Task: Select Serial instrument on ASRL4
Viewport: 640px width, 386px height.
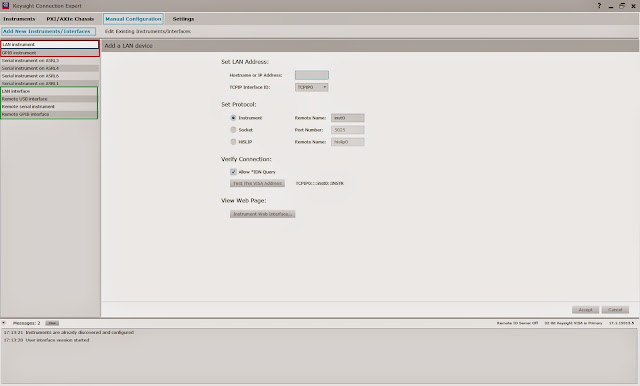Action: [50, 68]
